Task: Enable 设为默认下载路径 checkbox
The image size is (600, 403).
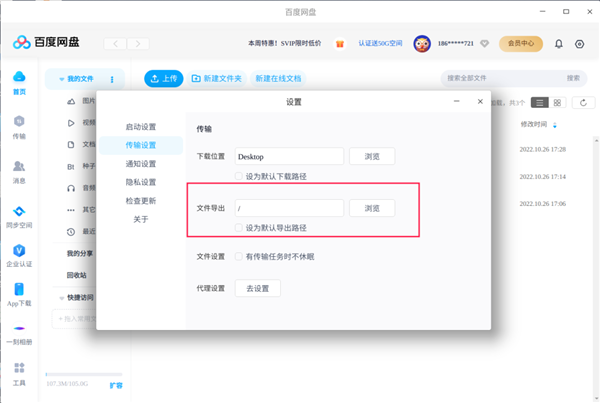Action: click(238, 175)
